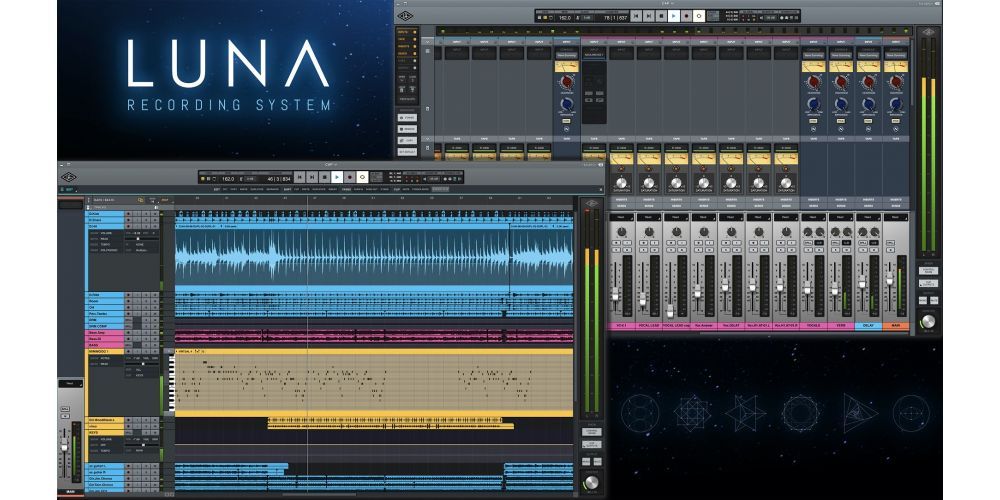Toggle SPILL button on the MAIN channel
The width and height of the screenshot is (1000, 500).
click(x=890, y=242)
